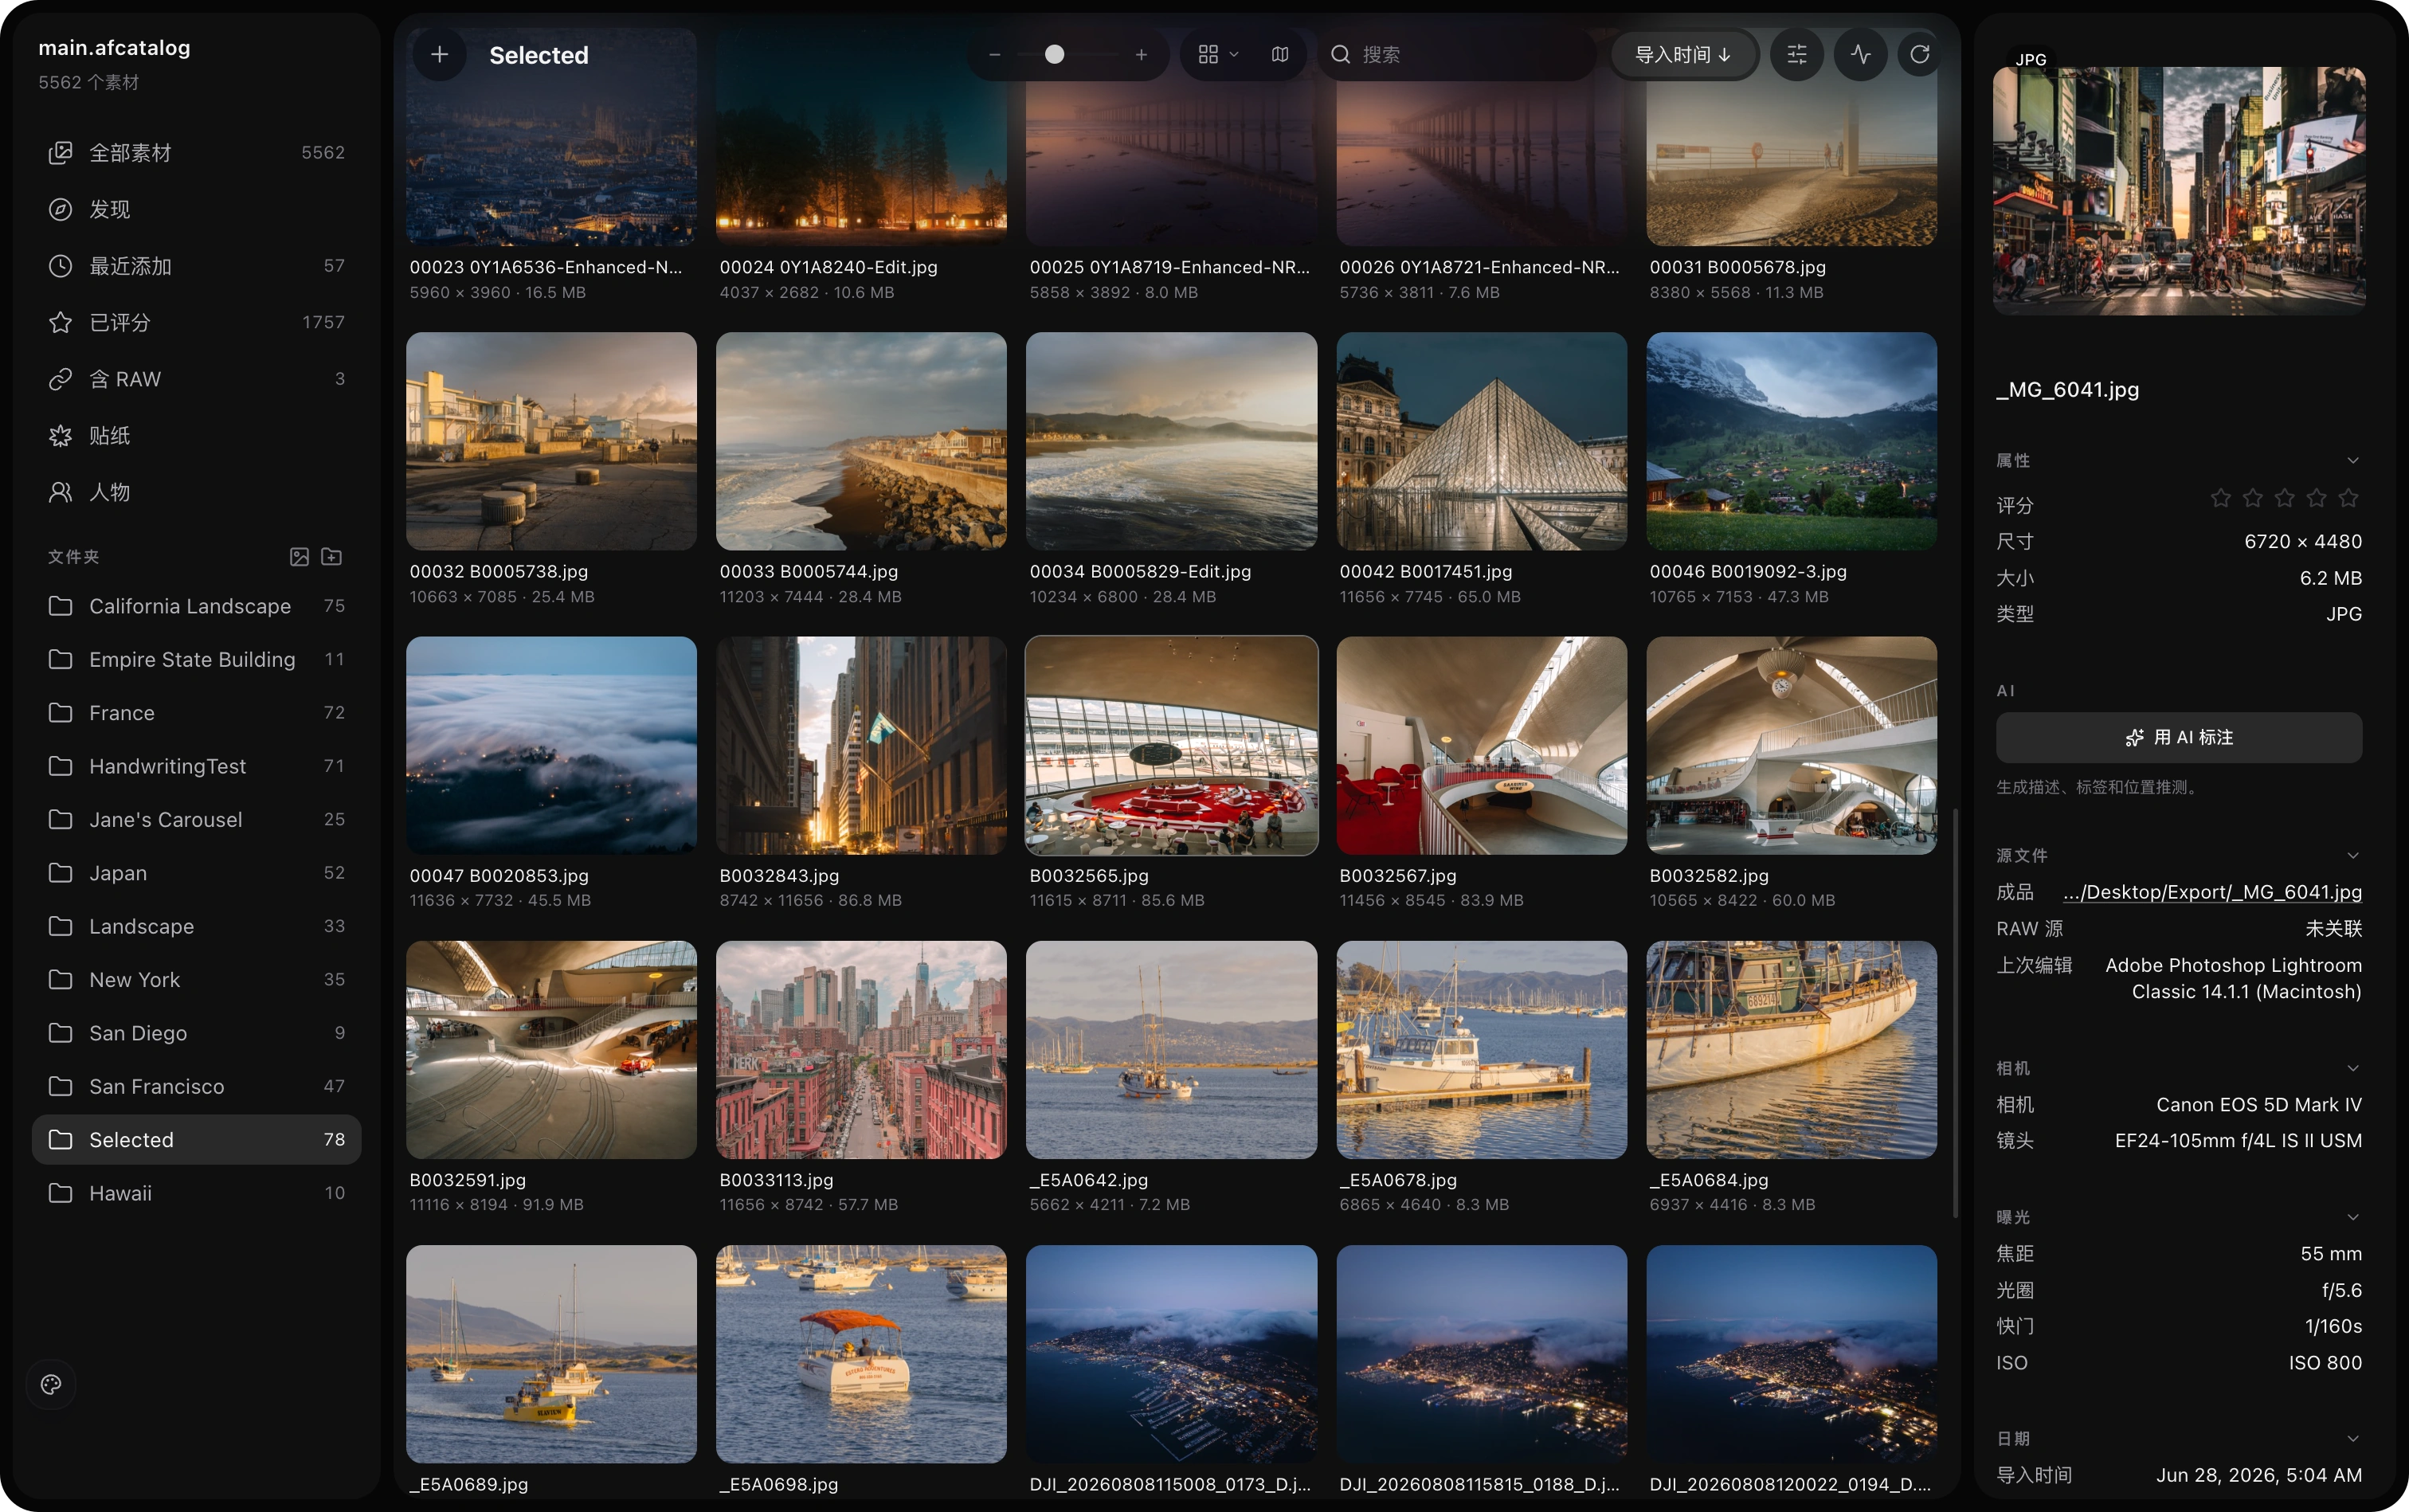Show 最近添加 items

[x=197, y=266]
